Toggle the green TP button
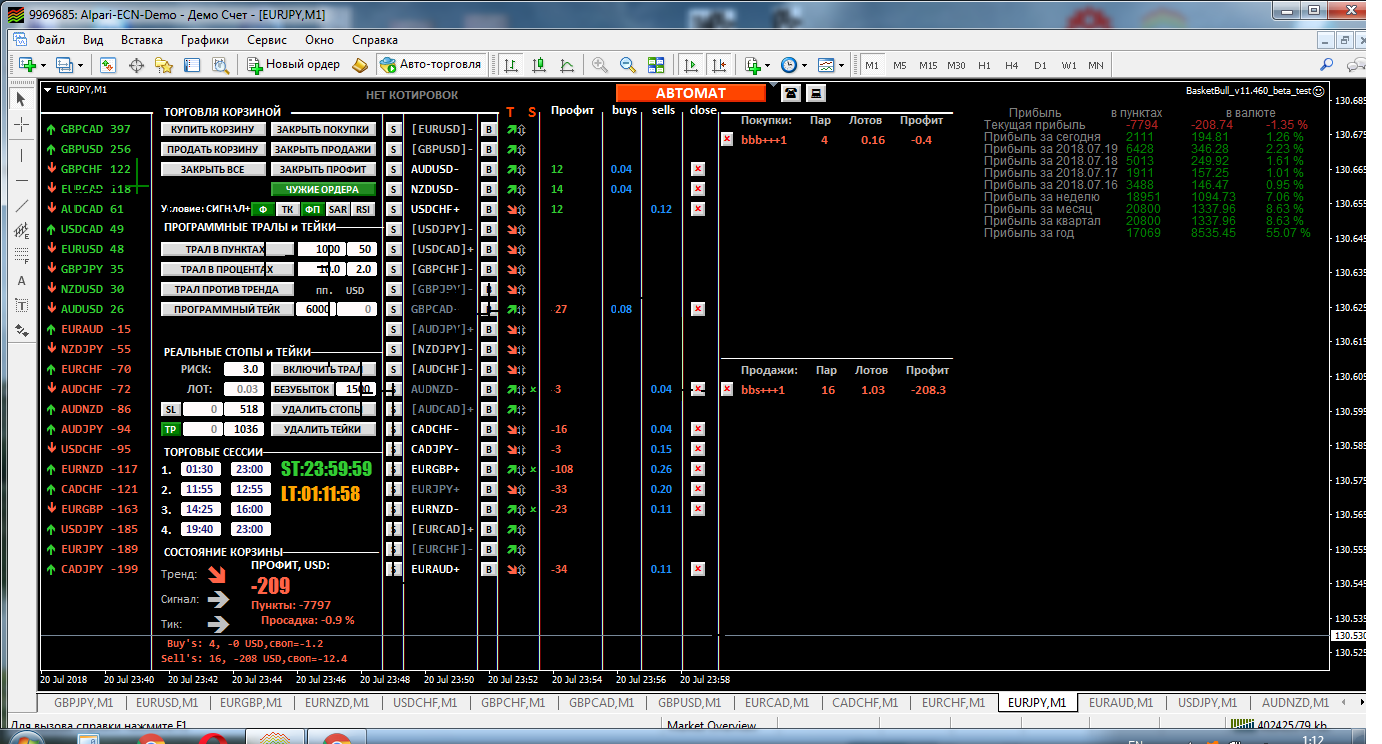The height and width of the screenshot is (744, 1382). 170,429
